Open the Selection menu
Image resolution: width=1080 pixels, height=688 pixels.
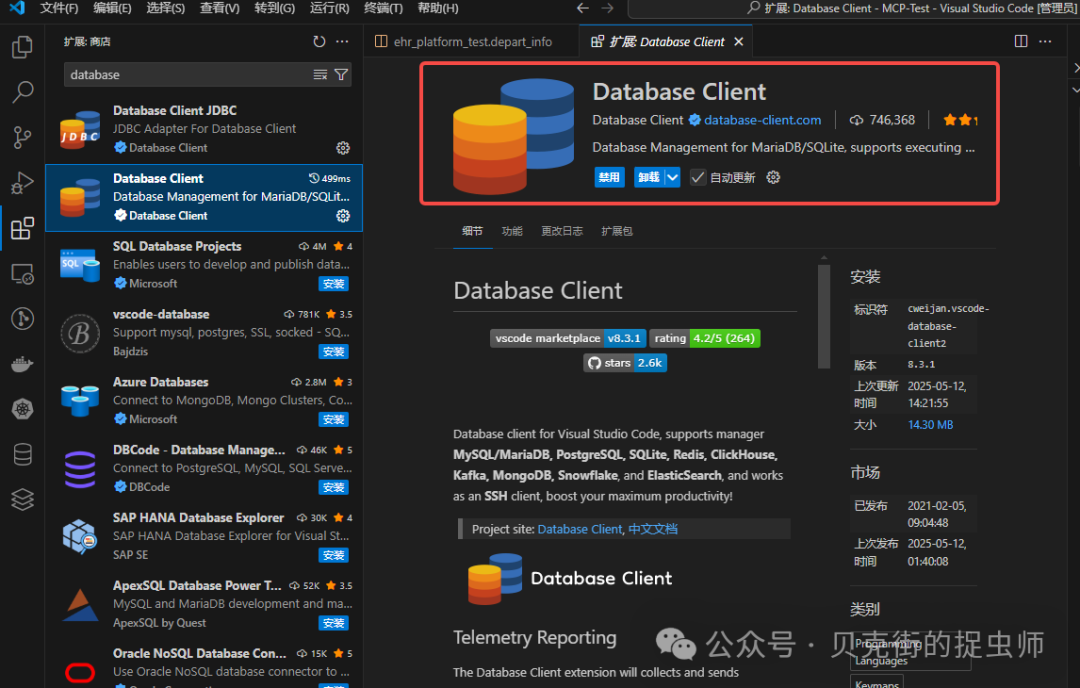[165, 8]
